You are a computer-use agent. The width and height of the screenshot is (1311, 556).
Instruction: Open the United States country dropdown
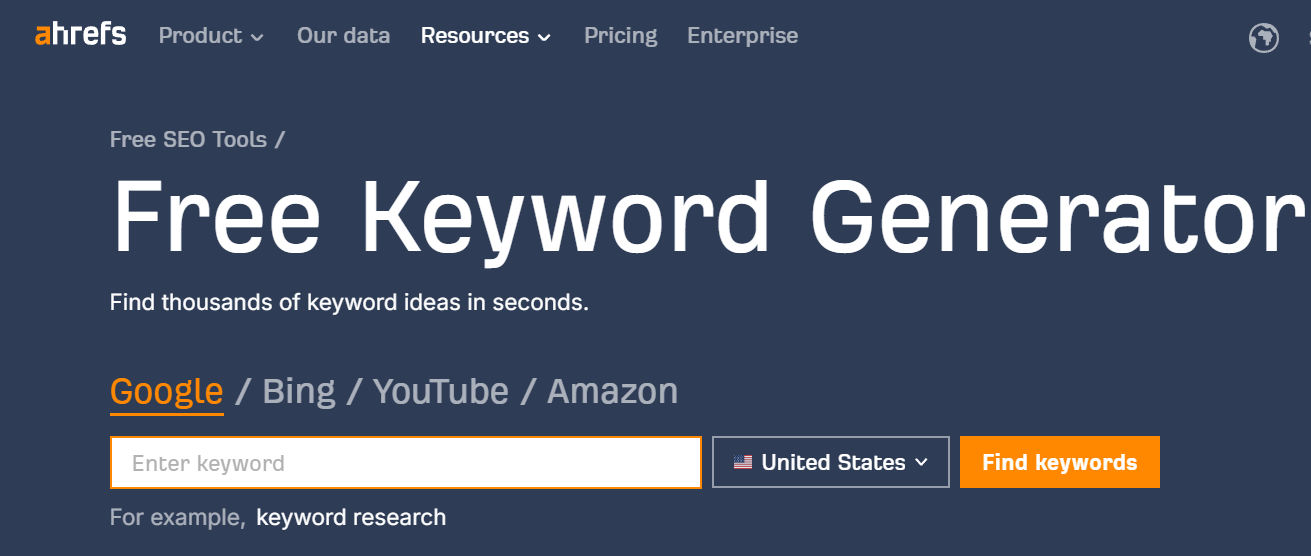tap(830, 462)
